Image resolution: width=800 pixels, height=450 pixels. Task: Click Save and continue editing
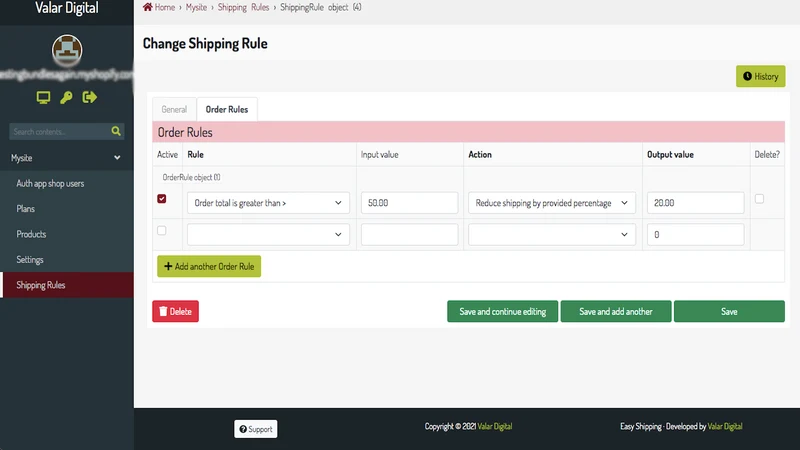pos(503,311)
